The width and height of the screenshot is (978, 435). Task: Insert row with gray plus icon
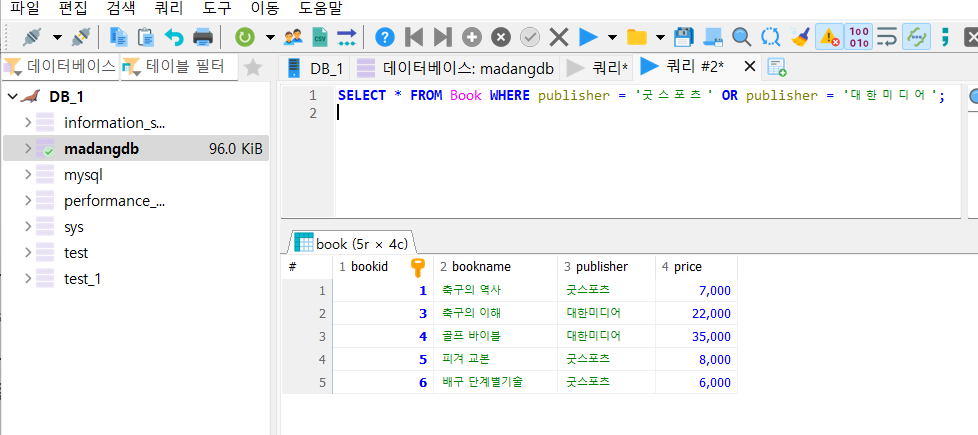472,37
